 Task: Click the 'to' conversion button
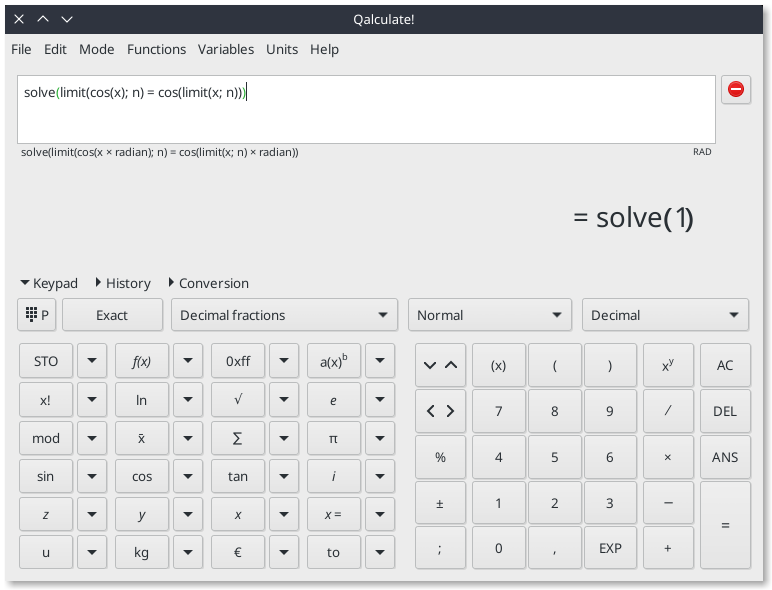pos(334,552)
